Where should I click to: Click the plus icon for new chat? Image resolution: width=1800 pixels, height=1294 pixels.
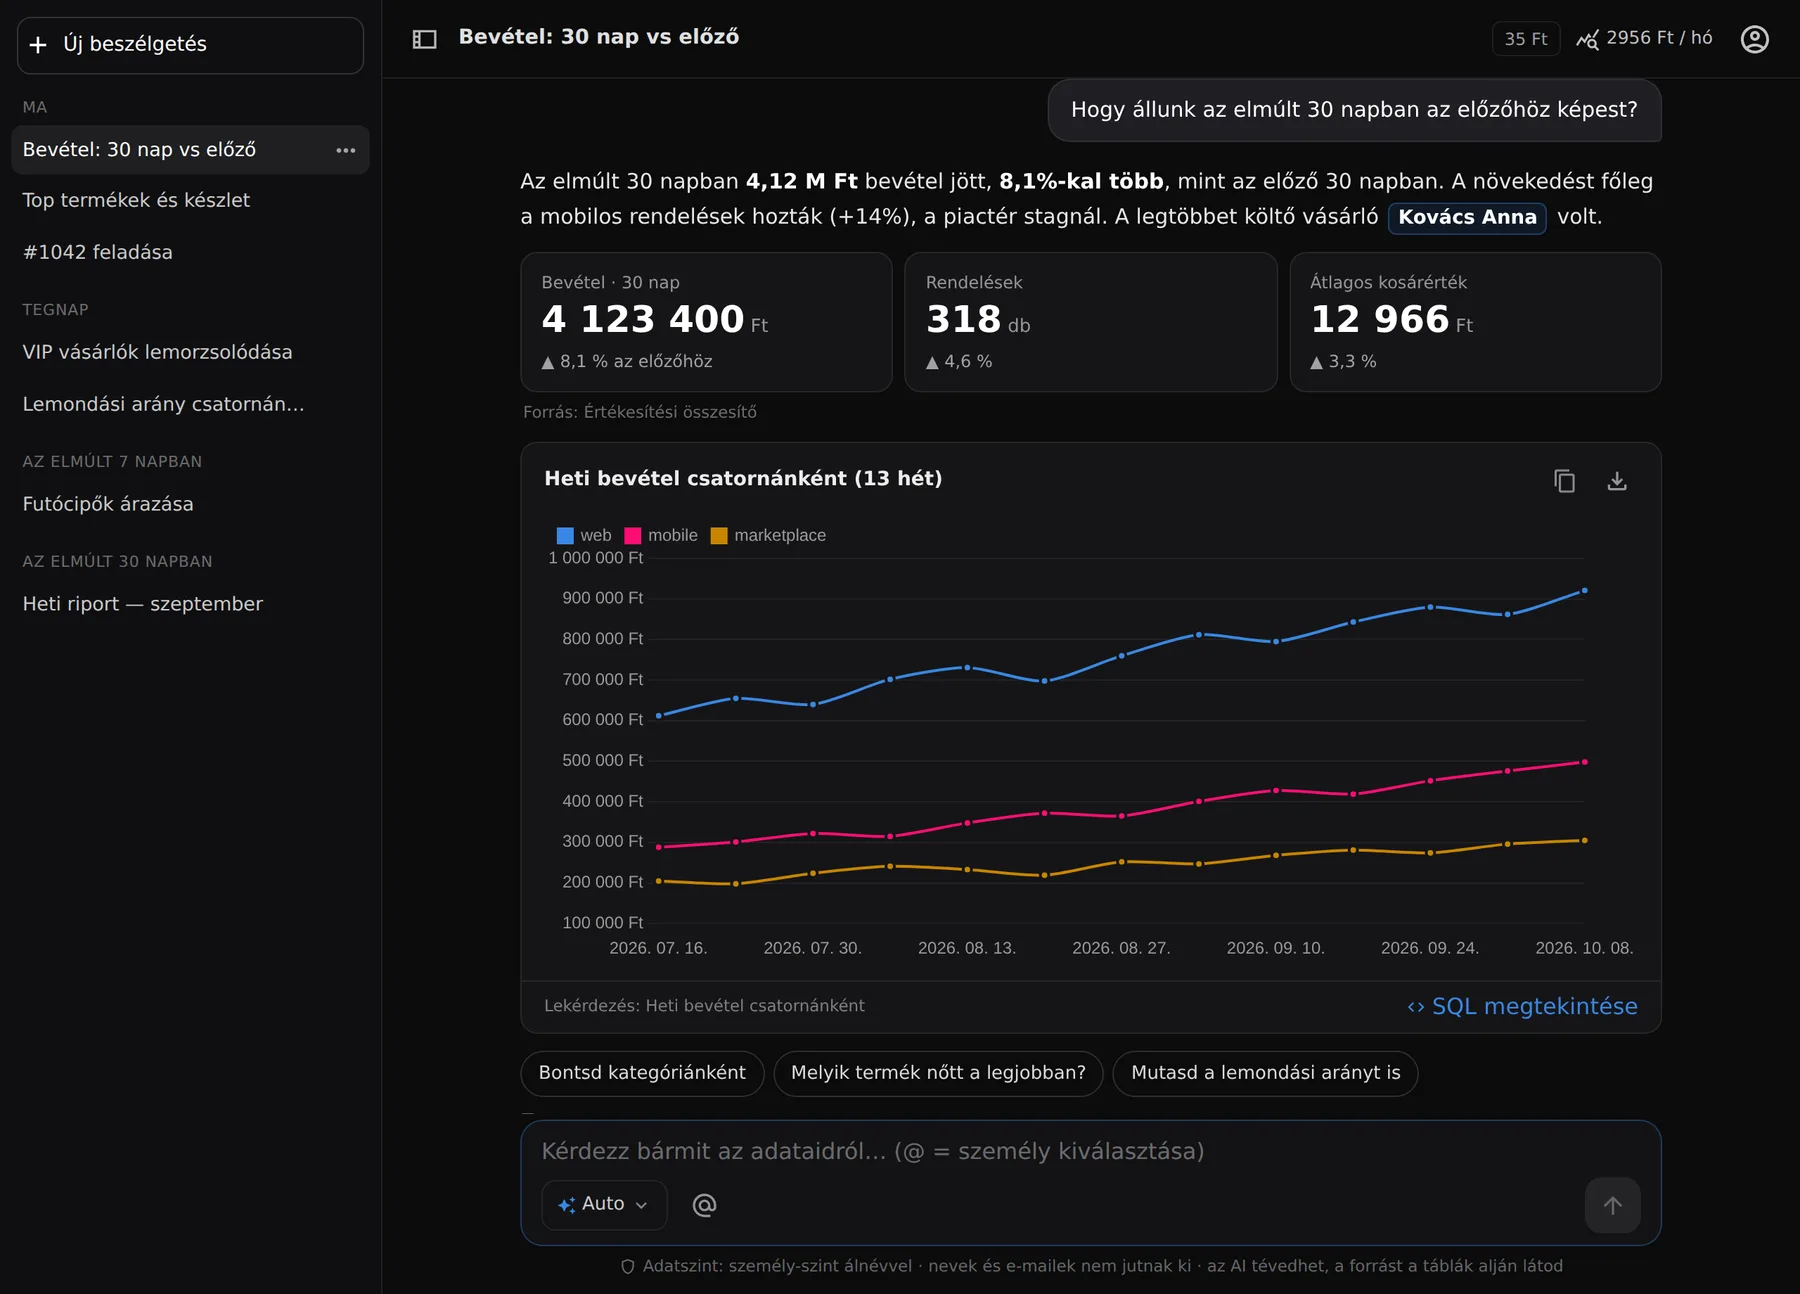click(38, 45)
